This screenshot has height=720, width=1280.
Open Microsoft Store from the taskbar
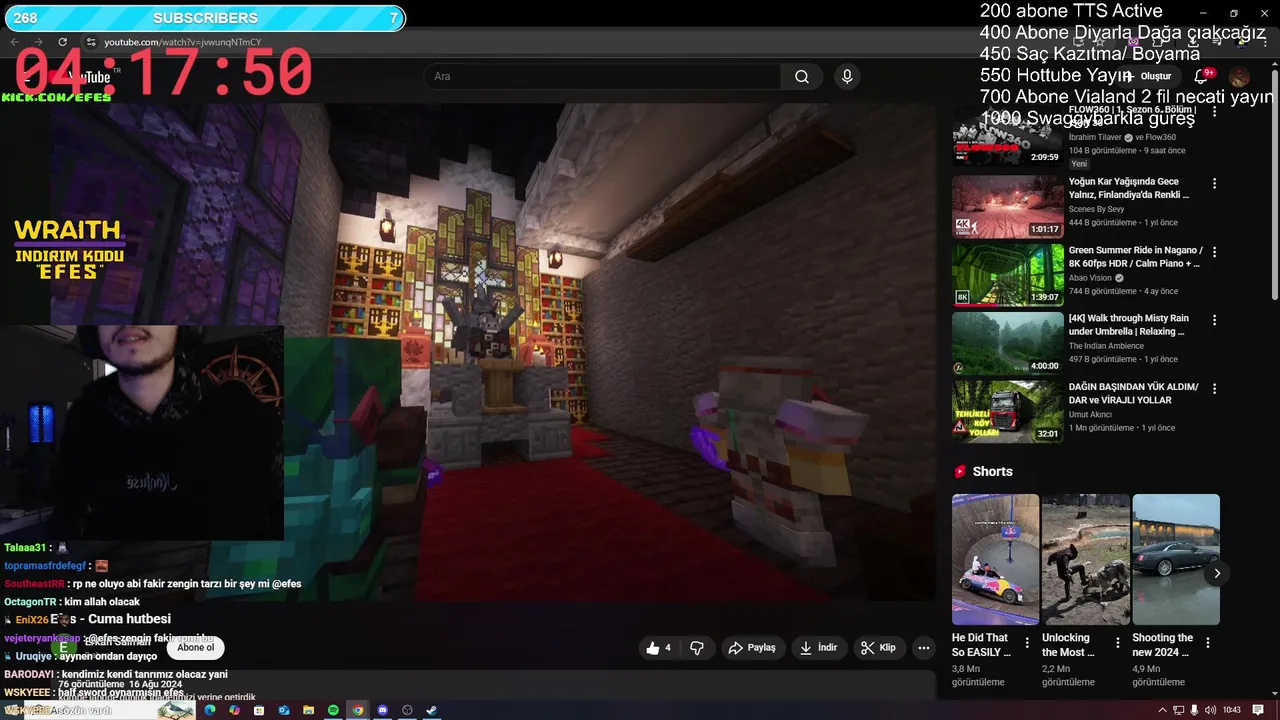click(259, 710)
